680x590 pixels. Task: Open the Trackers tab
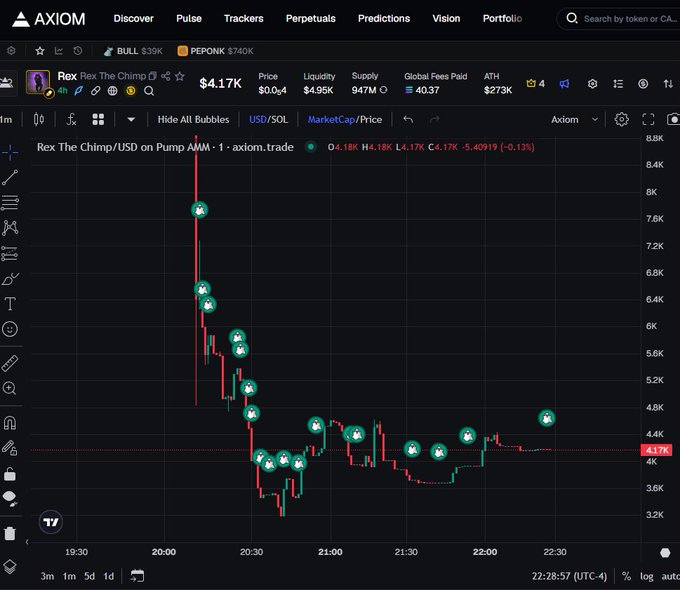[x=244, y=19]
